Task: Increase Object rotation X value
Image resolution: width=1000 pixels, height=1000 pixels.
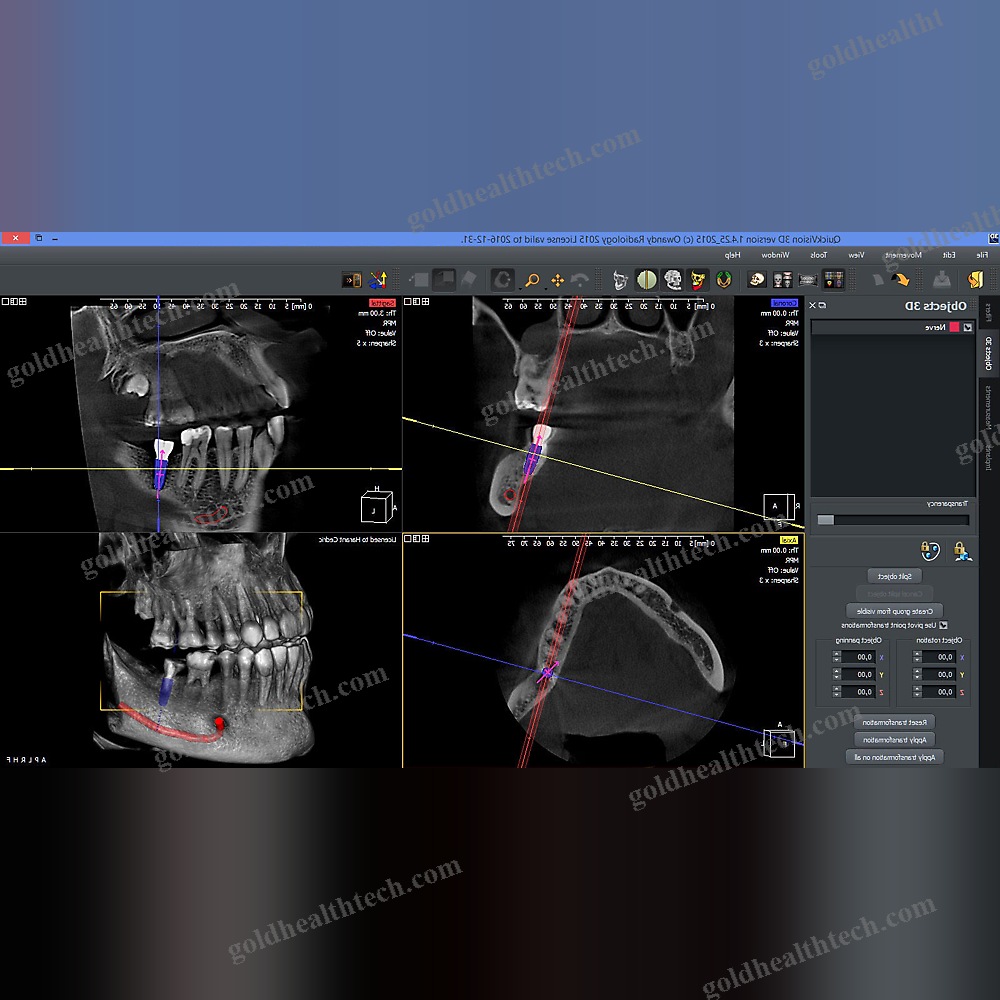Action: tap(917, 654)
